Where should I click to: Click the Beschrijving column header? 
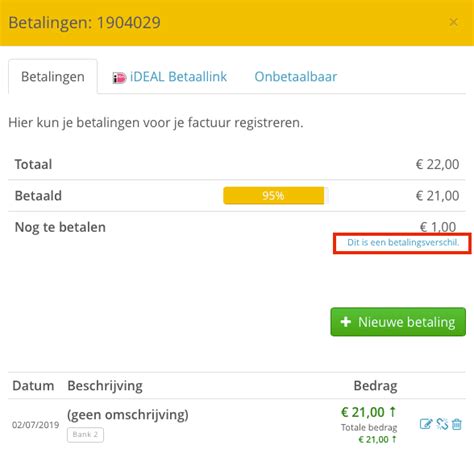tap(105, 386)
